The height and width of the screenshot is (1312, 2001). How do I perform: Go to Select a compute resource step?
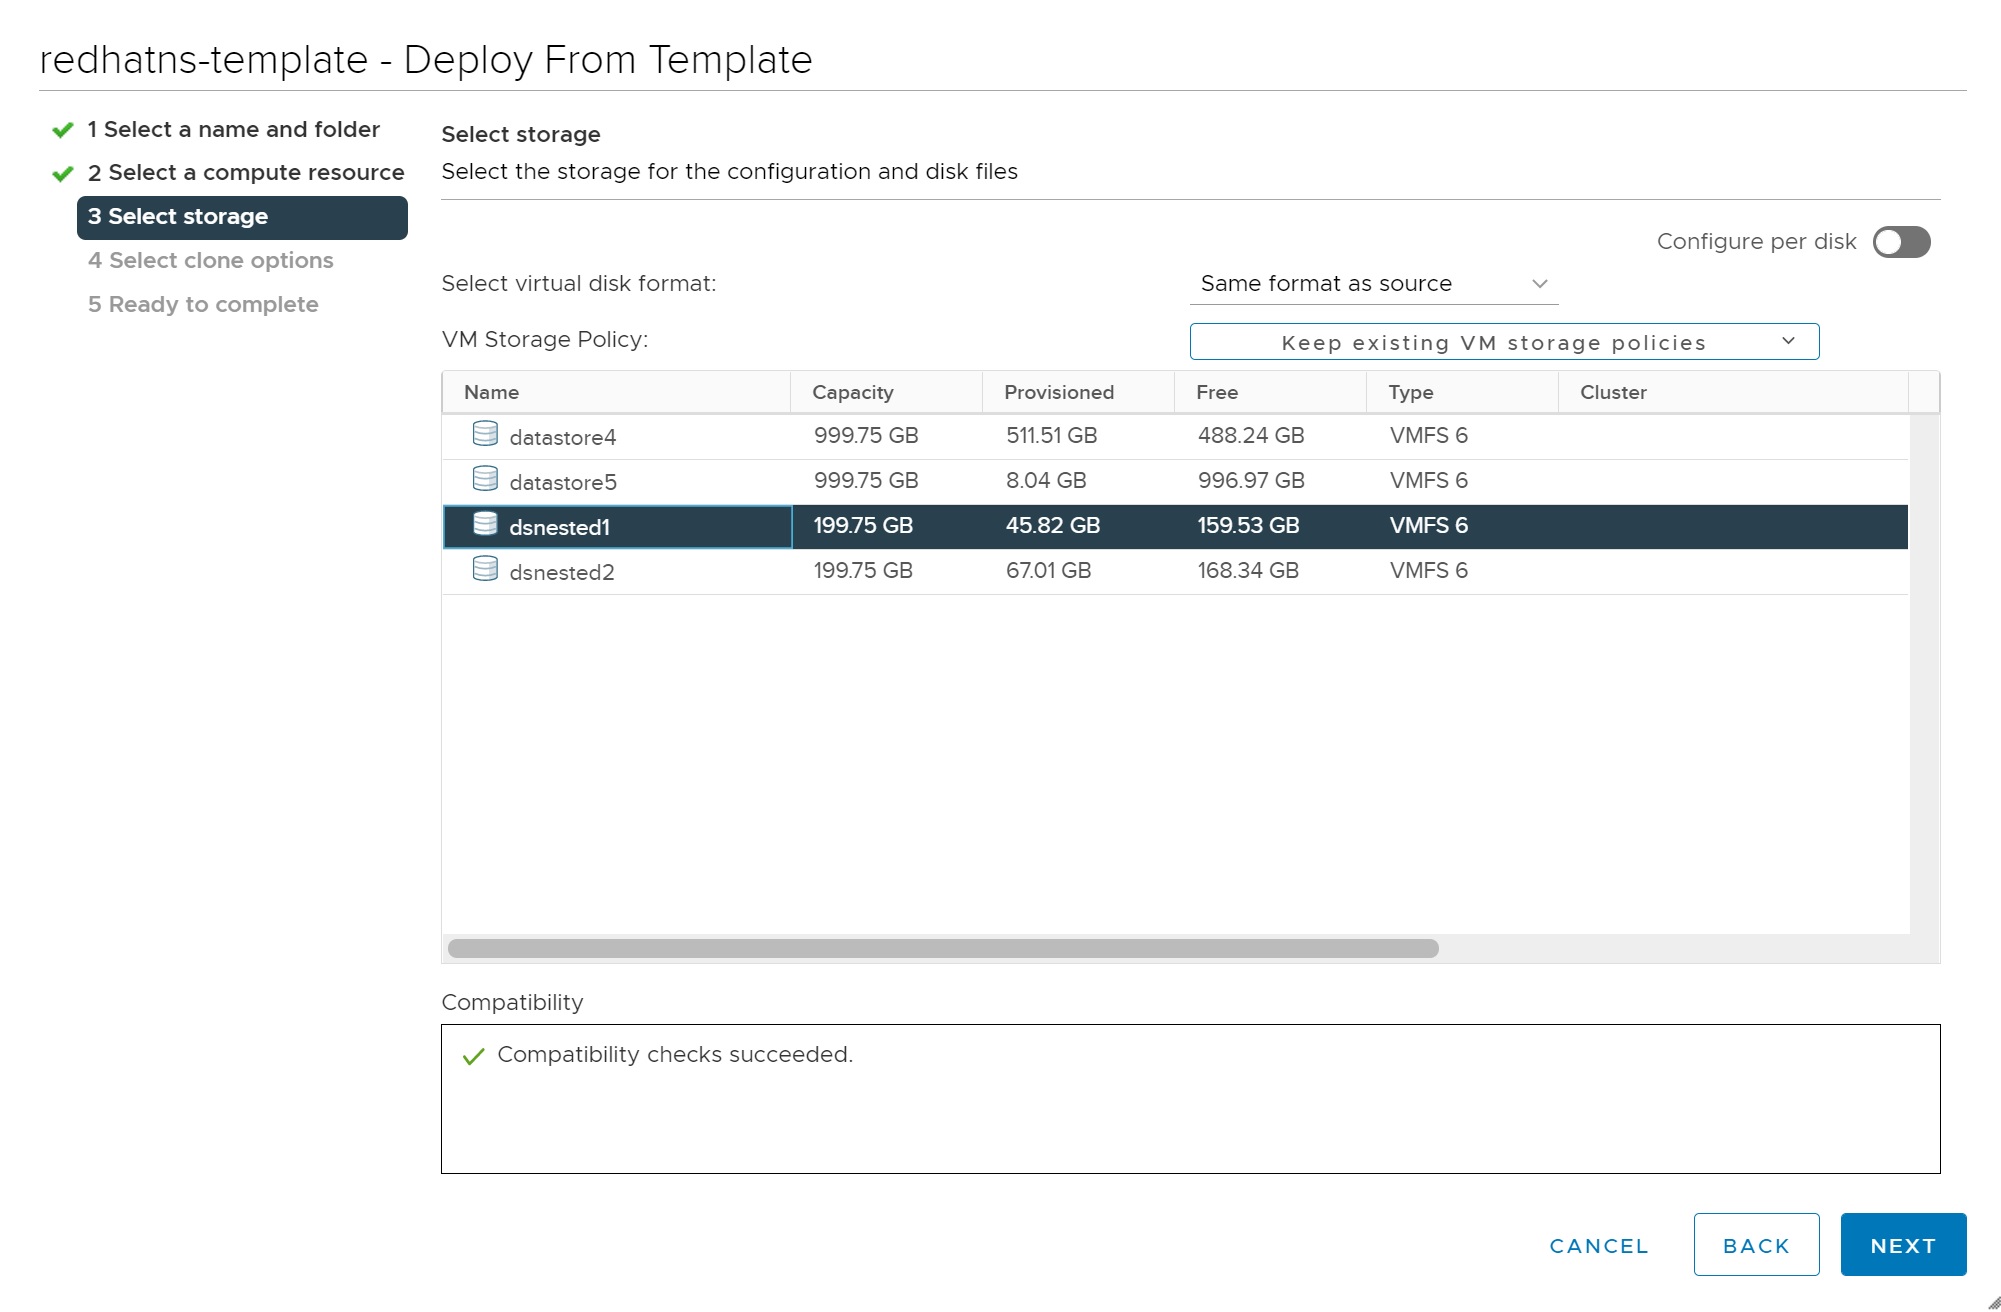(246, 173)
